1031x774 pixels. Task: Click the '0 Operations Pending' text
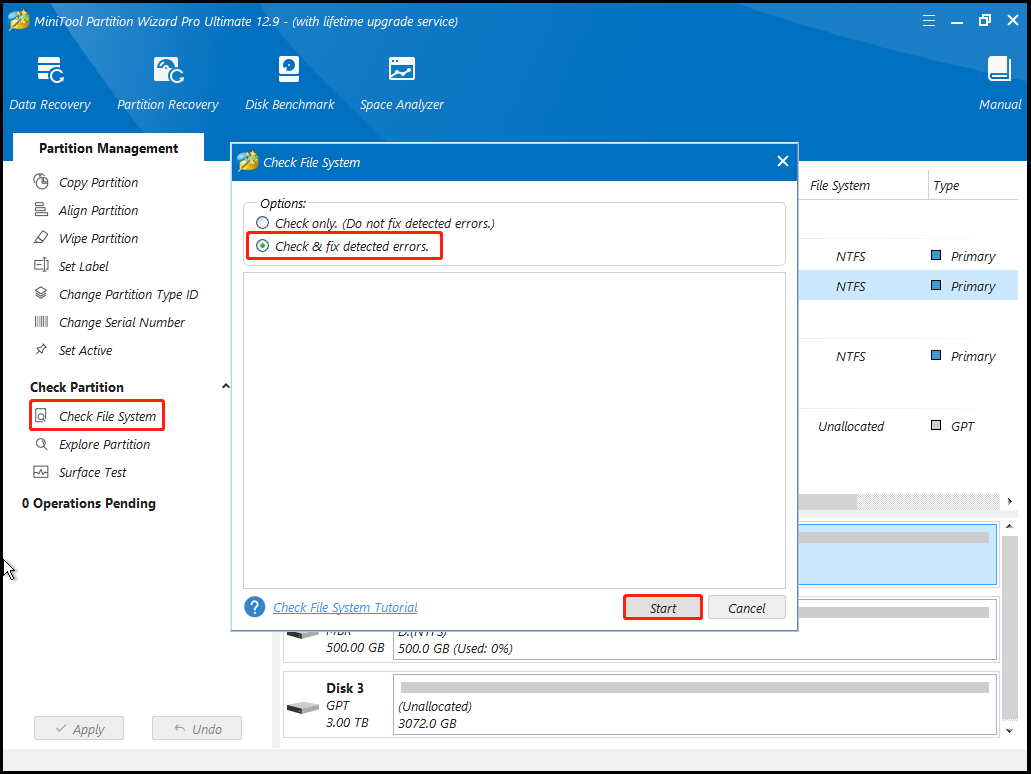pos(89,503)
